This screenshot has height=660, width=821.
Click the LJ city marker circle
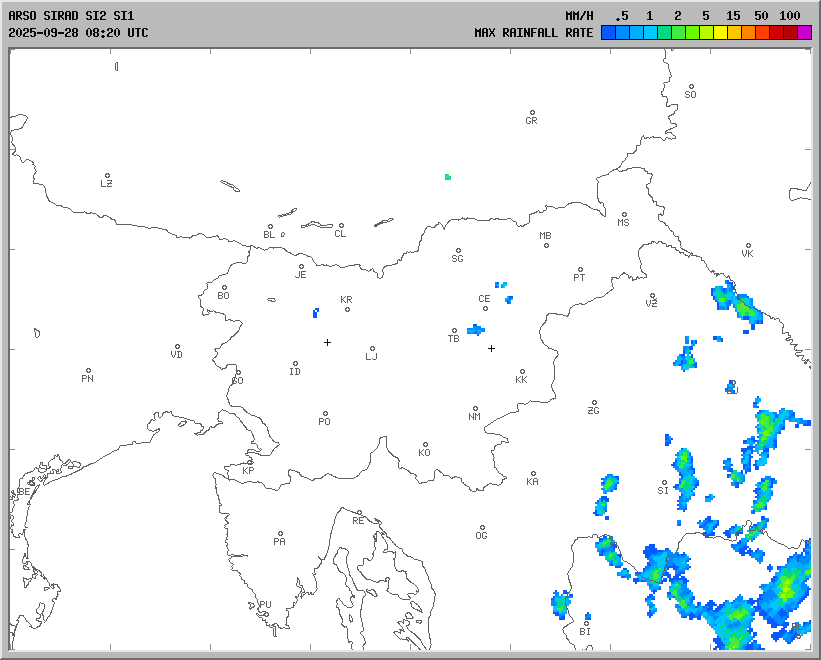(372, 349)
